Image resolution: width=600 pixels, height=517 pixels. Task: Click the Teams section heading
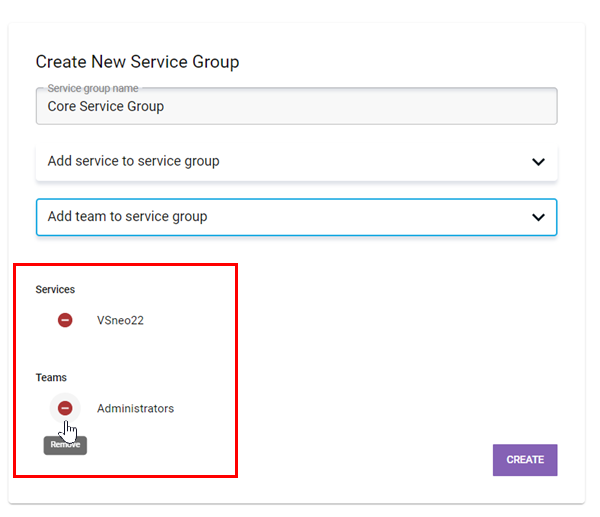click(51, 377)
